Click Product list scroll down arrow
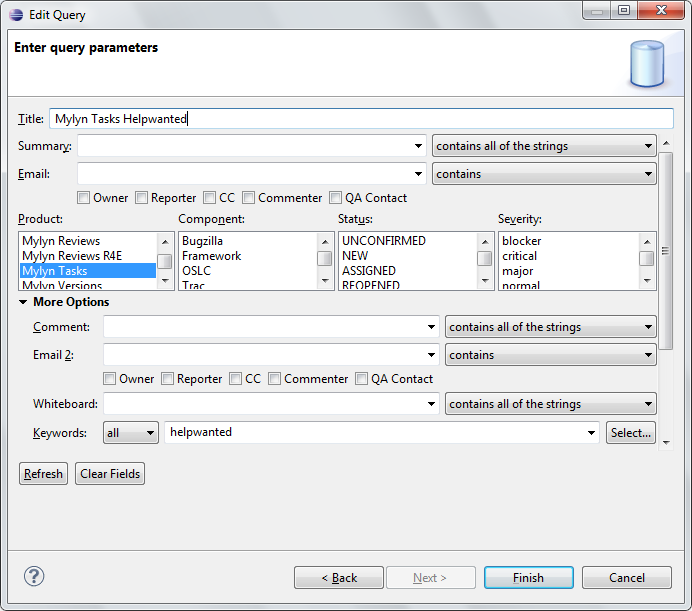 (165, 281)
